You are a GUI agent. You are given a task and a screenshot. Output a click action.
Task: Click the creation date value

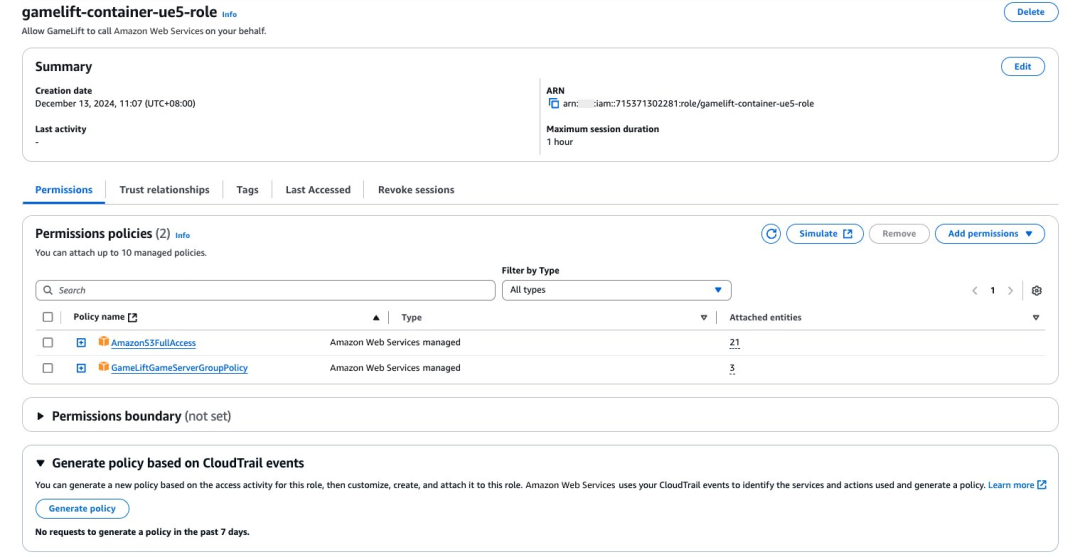point(115,104)
